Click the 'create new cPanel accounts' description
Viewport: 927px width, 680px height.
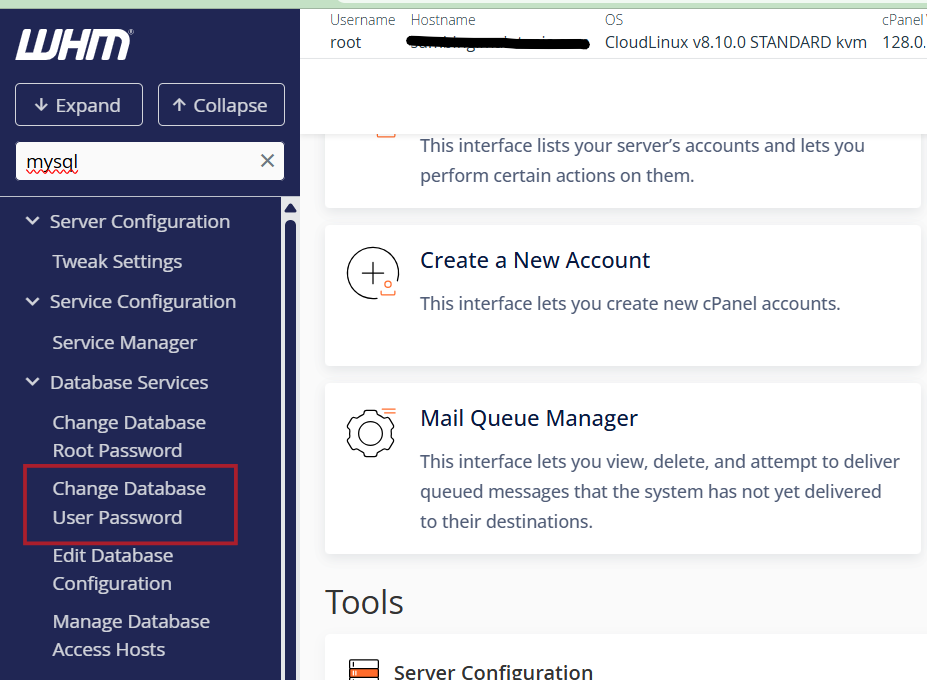[x=630, y=303]
